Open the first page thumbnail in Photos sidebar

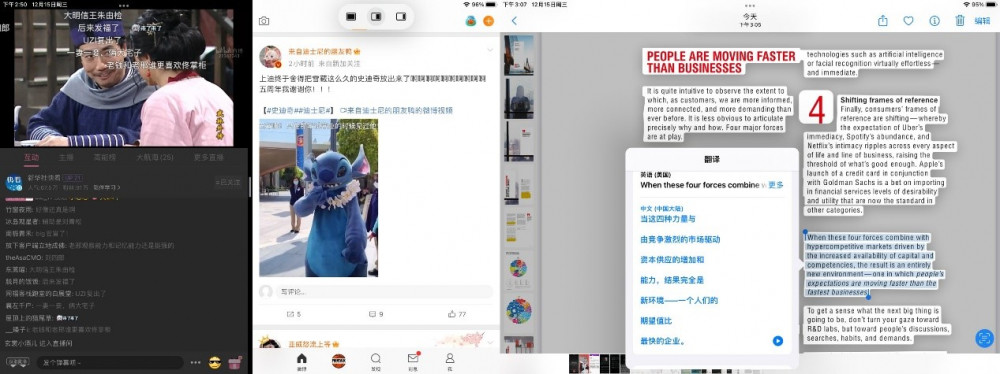pos(518,55)
